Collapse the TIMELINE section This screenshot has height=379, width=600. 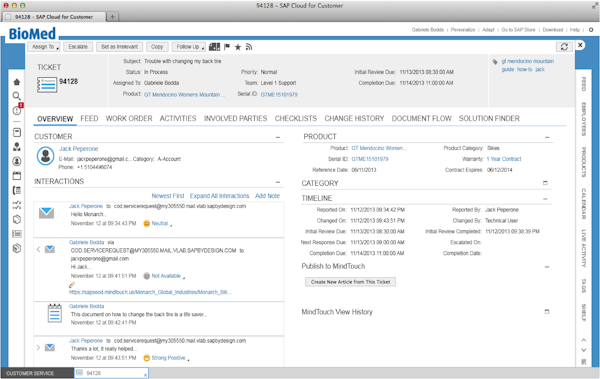point(545,199)
